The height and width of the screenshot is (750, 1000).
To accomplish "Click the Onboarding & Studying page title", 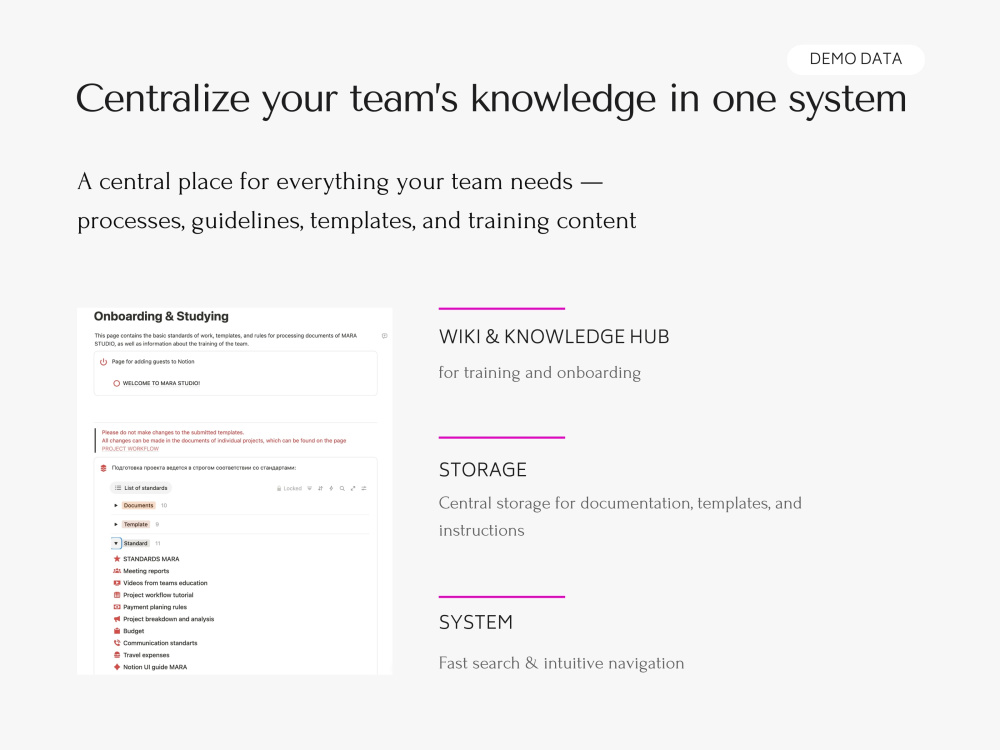I will pos(161,316).
